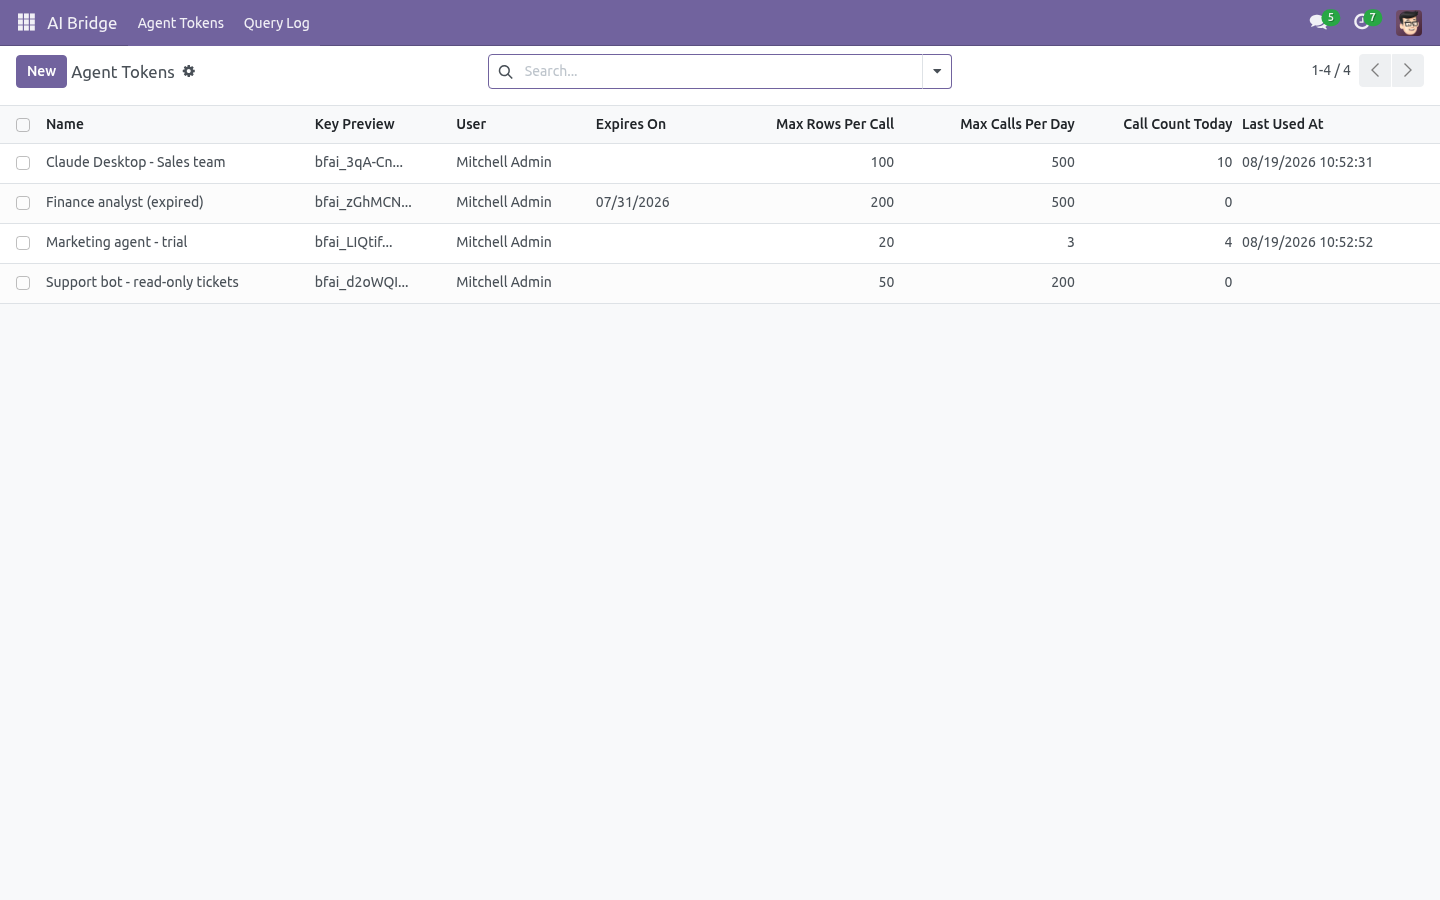Open the conversations chat icon
This screenshot has height=900, width=1440.
click(x=1318, y=22)
